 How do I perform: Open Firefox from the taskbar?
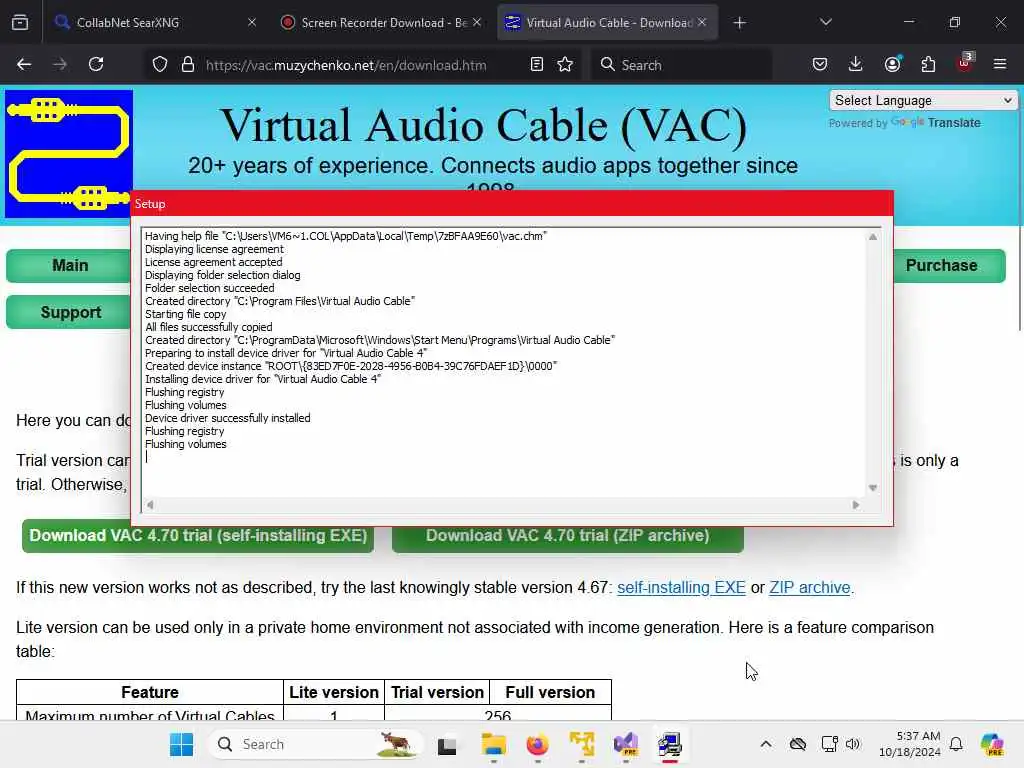(x=537, y=744)
